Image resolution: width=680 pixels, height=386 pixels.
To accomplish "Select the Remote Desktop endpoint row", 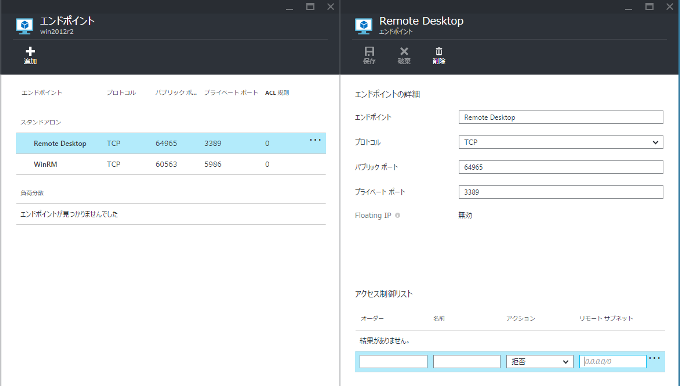I will tap(171, 143).
